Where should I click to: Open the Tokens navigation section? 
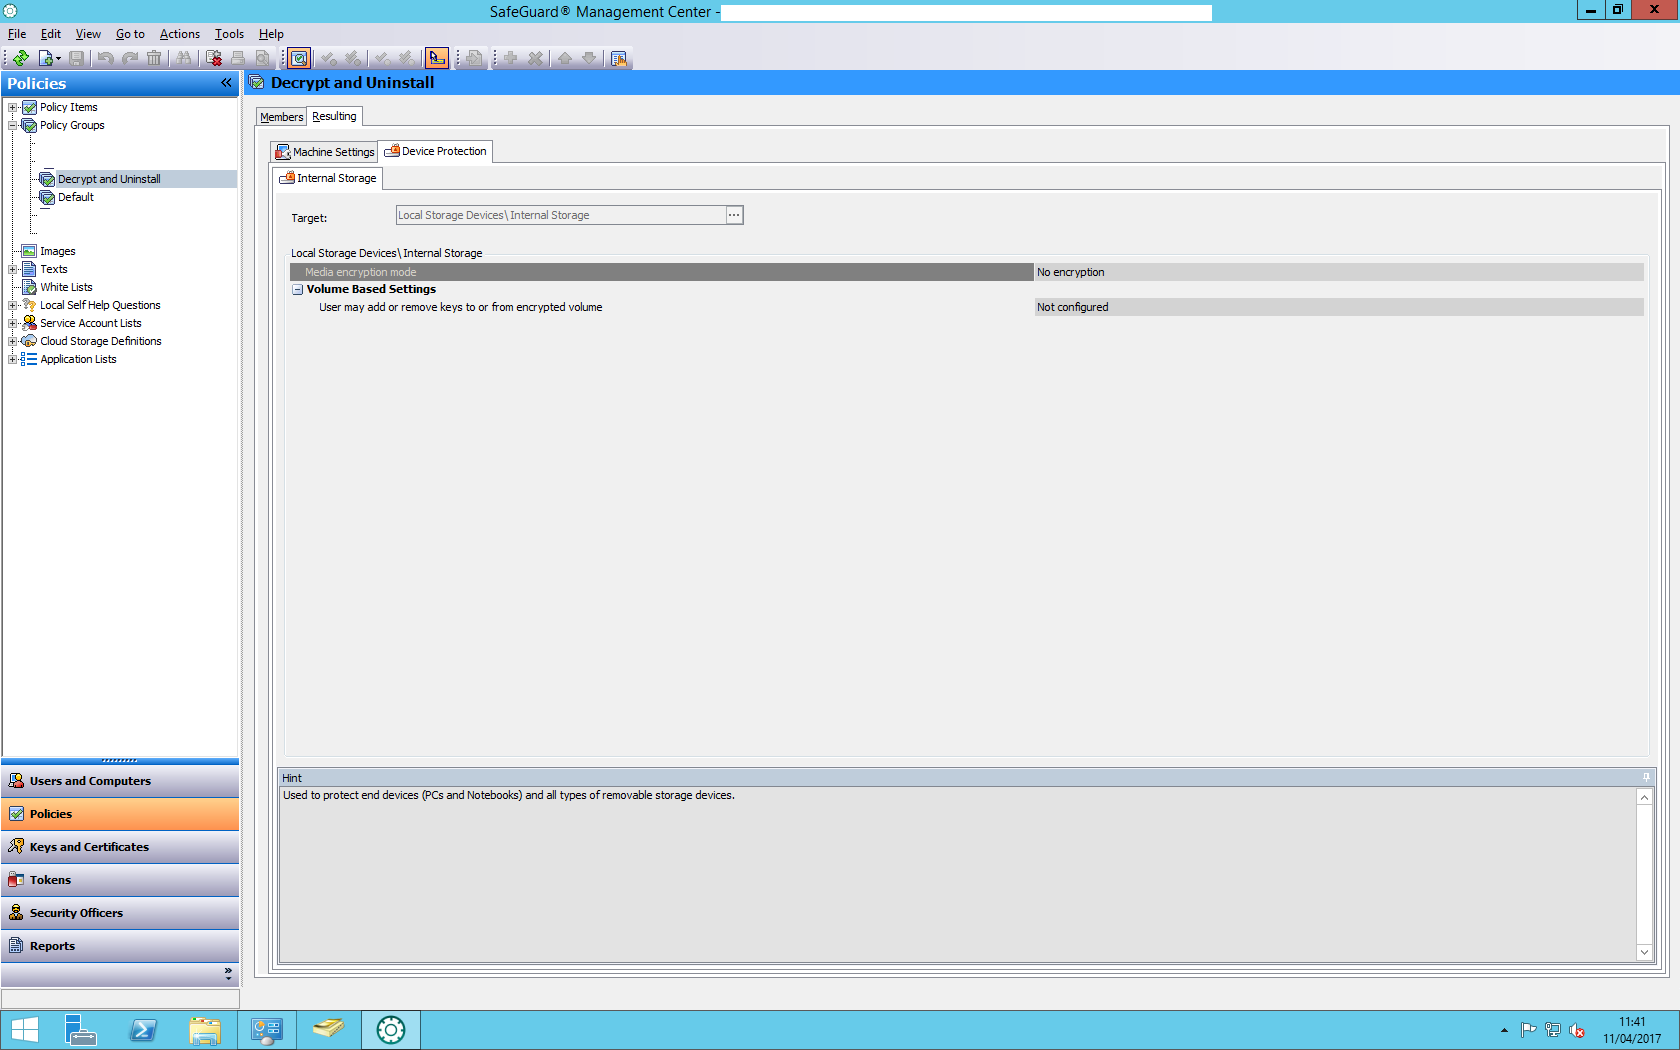120,880
